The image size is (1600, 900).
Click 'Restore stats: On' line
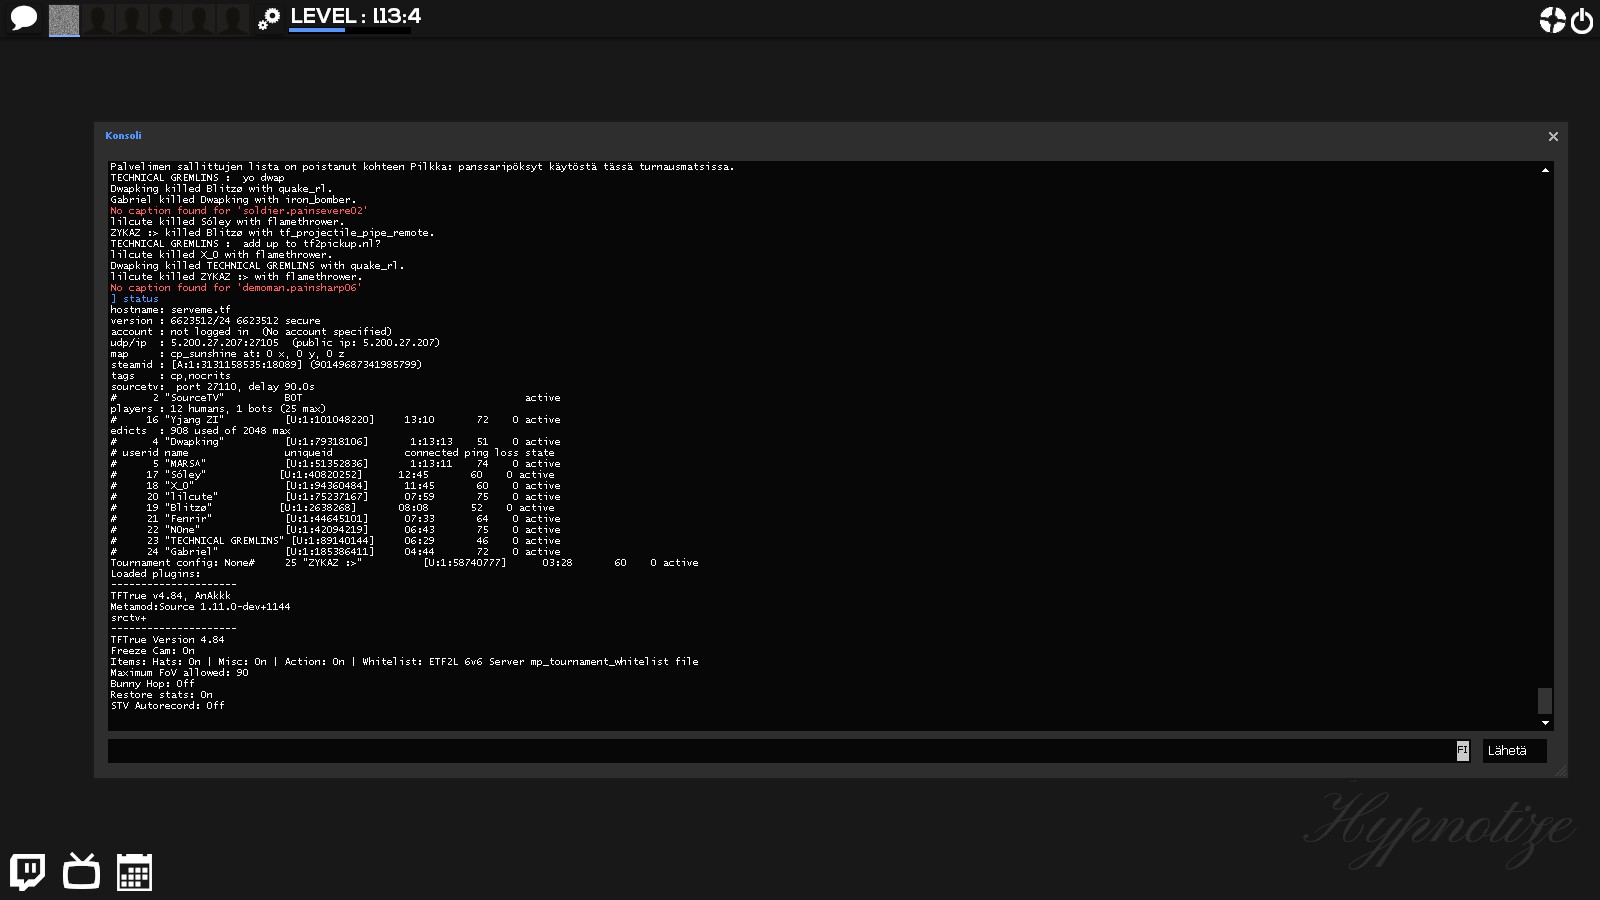161,695
